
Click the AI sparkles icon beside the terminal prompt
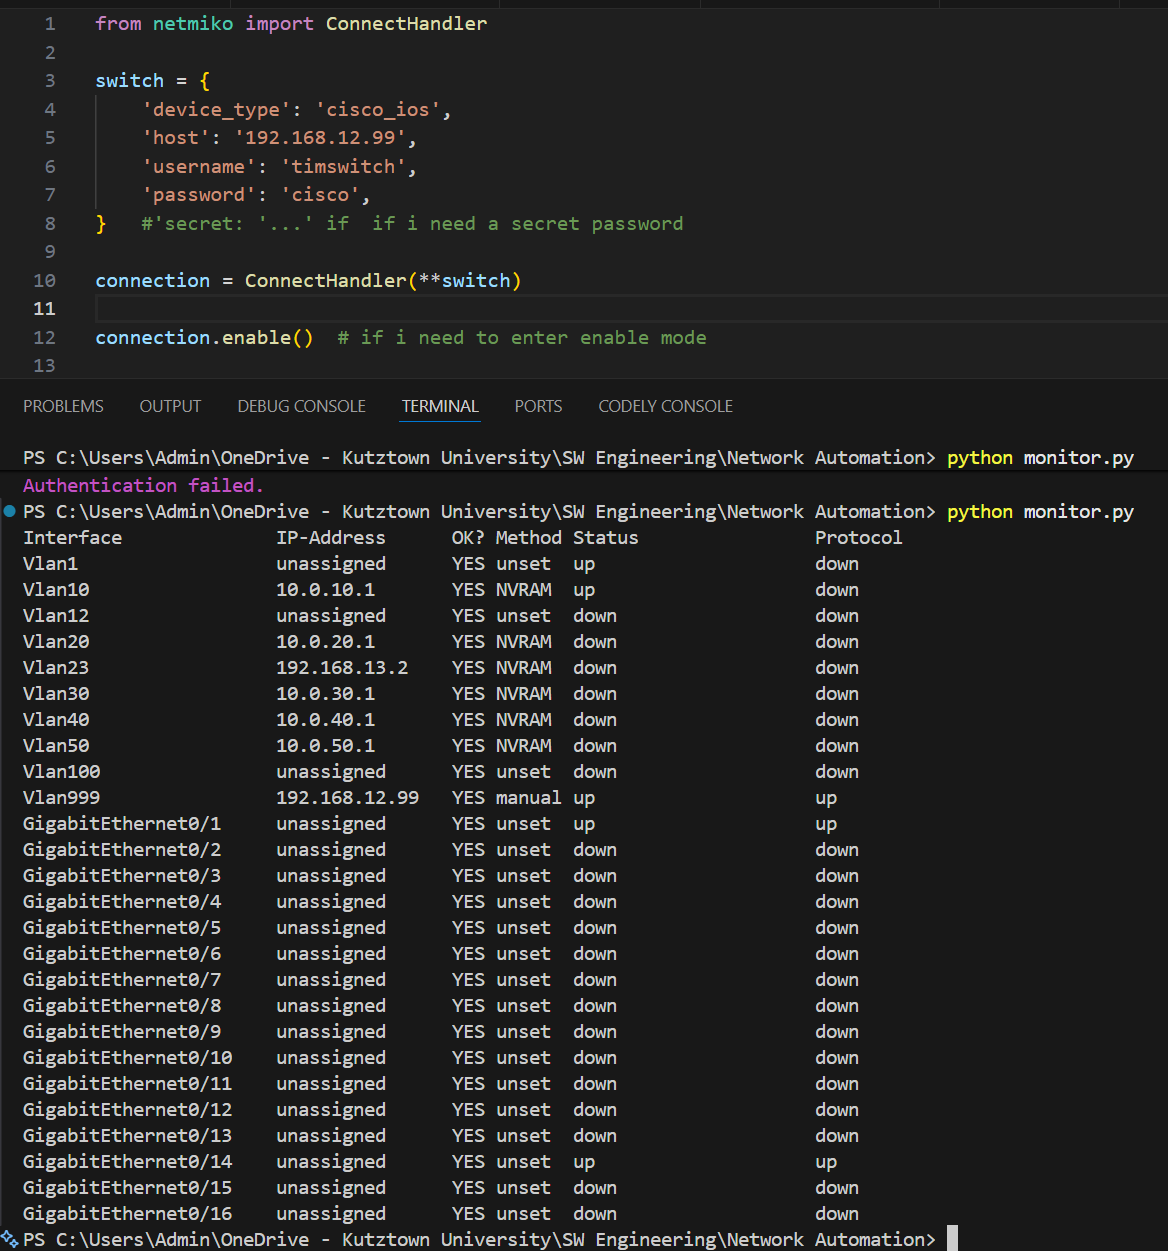[x=10, y=1240]
